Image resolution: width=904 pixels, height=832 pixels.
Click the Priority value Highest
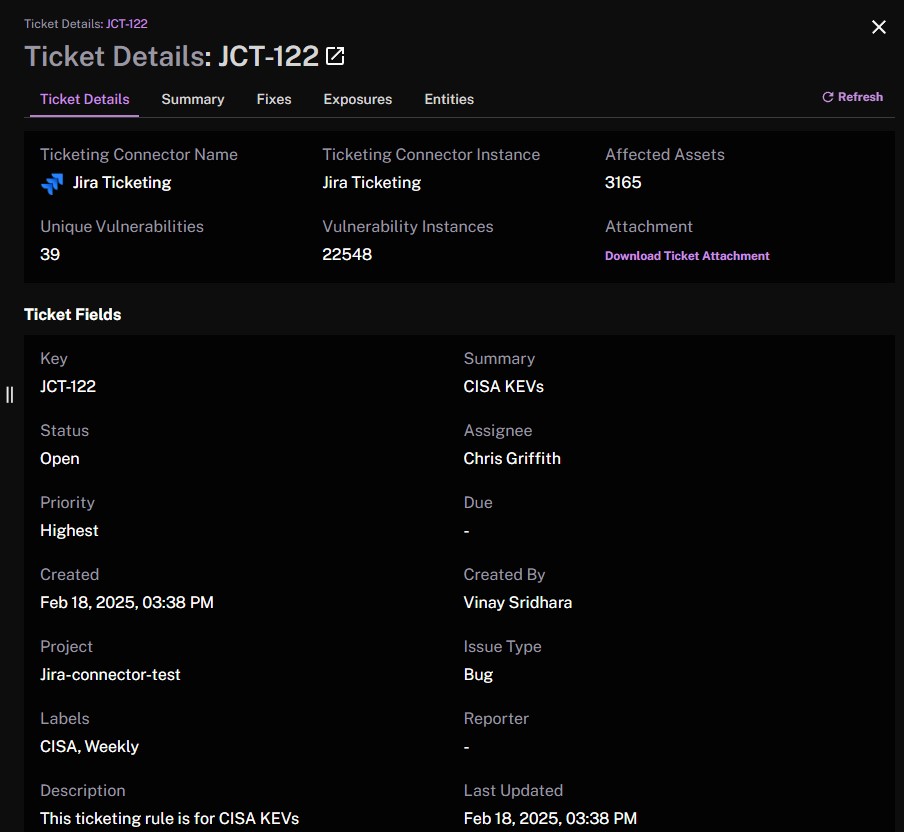pyautogui.click(x=69, y=530)
